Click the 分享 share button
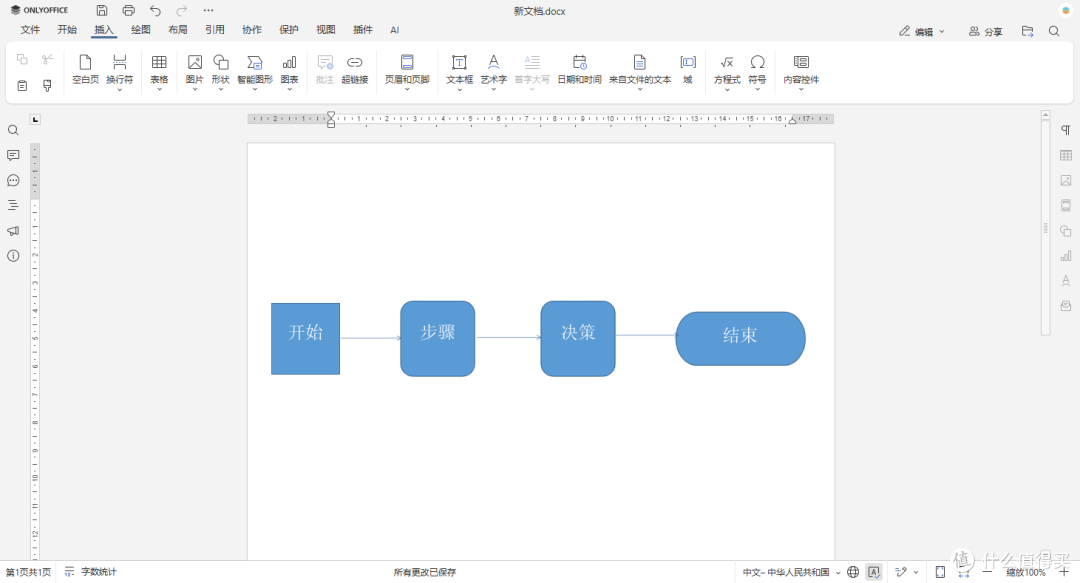The width and height of the screenshot is (1080, 583). click(986, 31)
